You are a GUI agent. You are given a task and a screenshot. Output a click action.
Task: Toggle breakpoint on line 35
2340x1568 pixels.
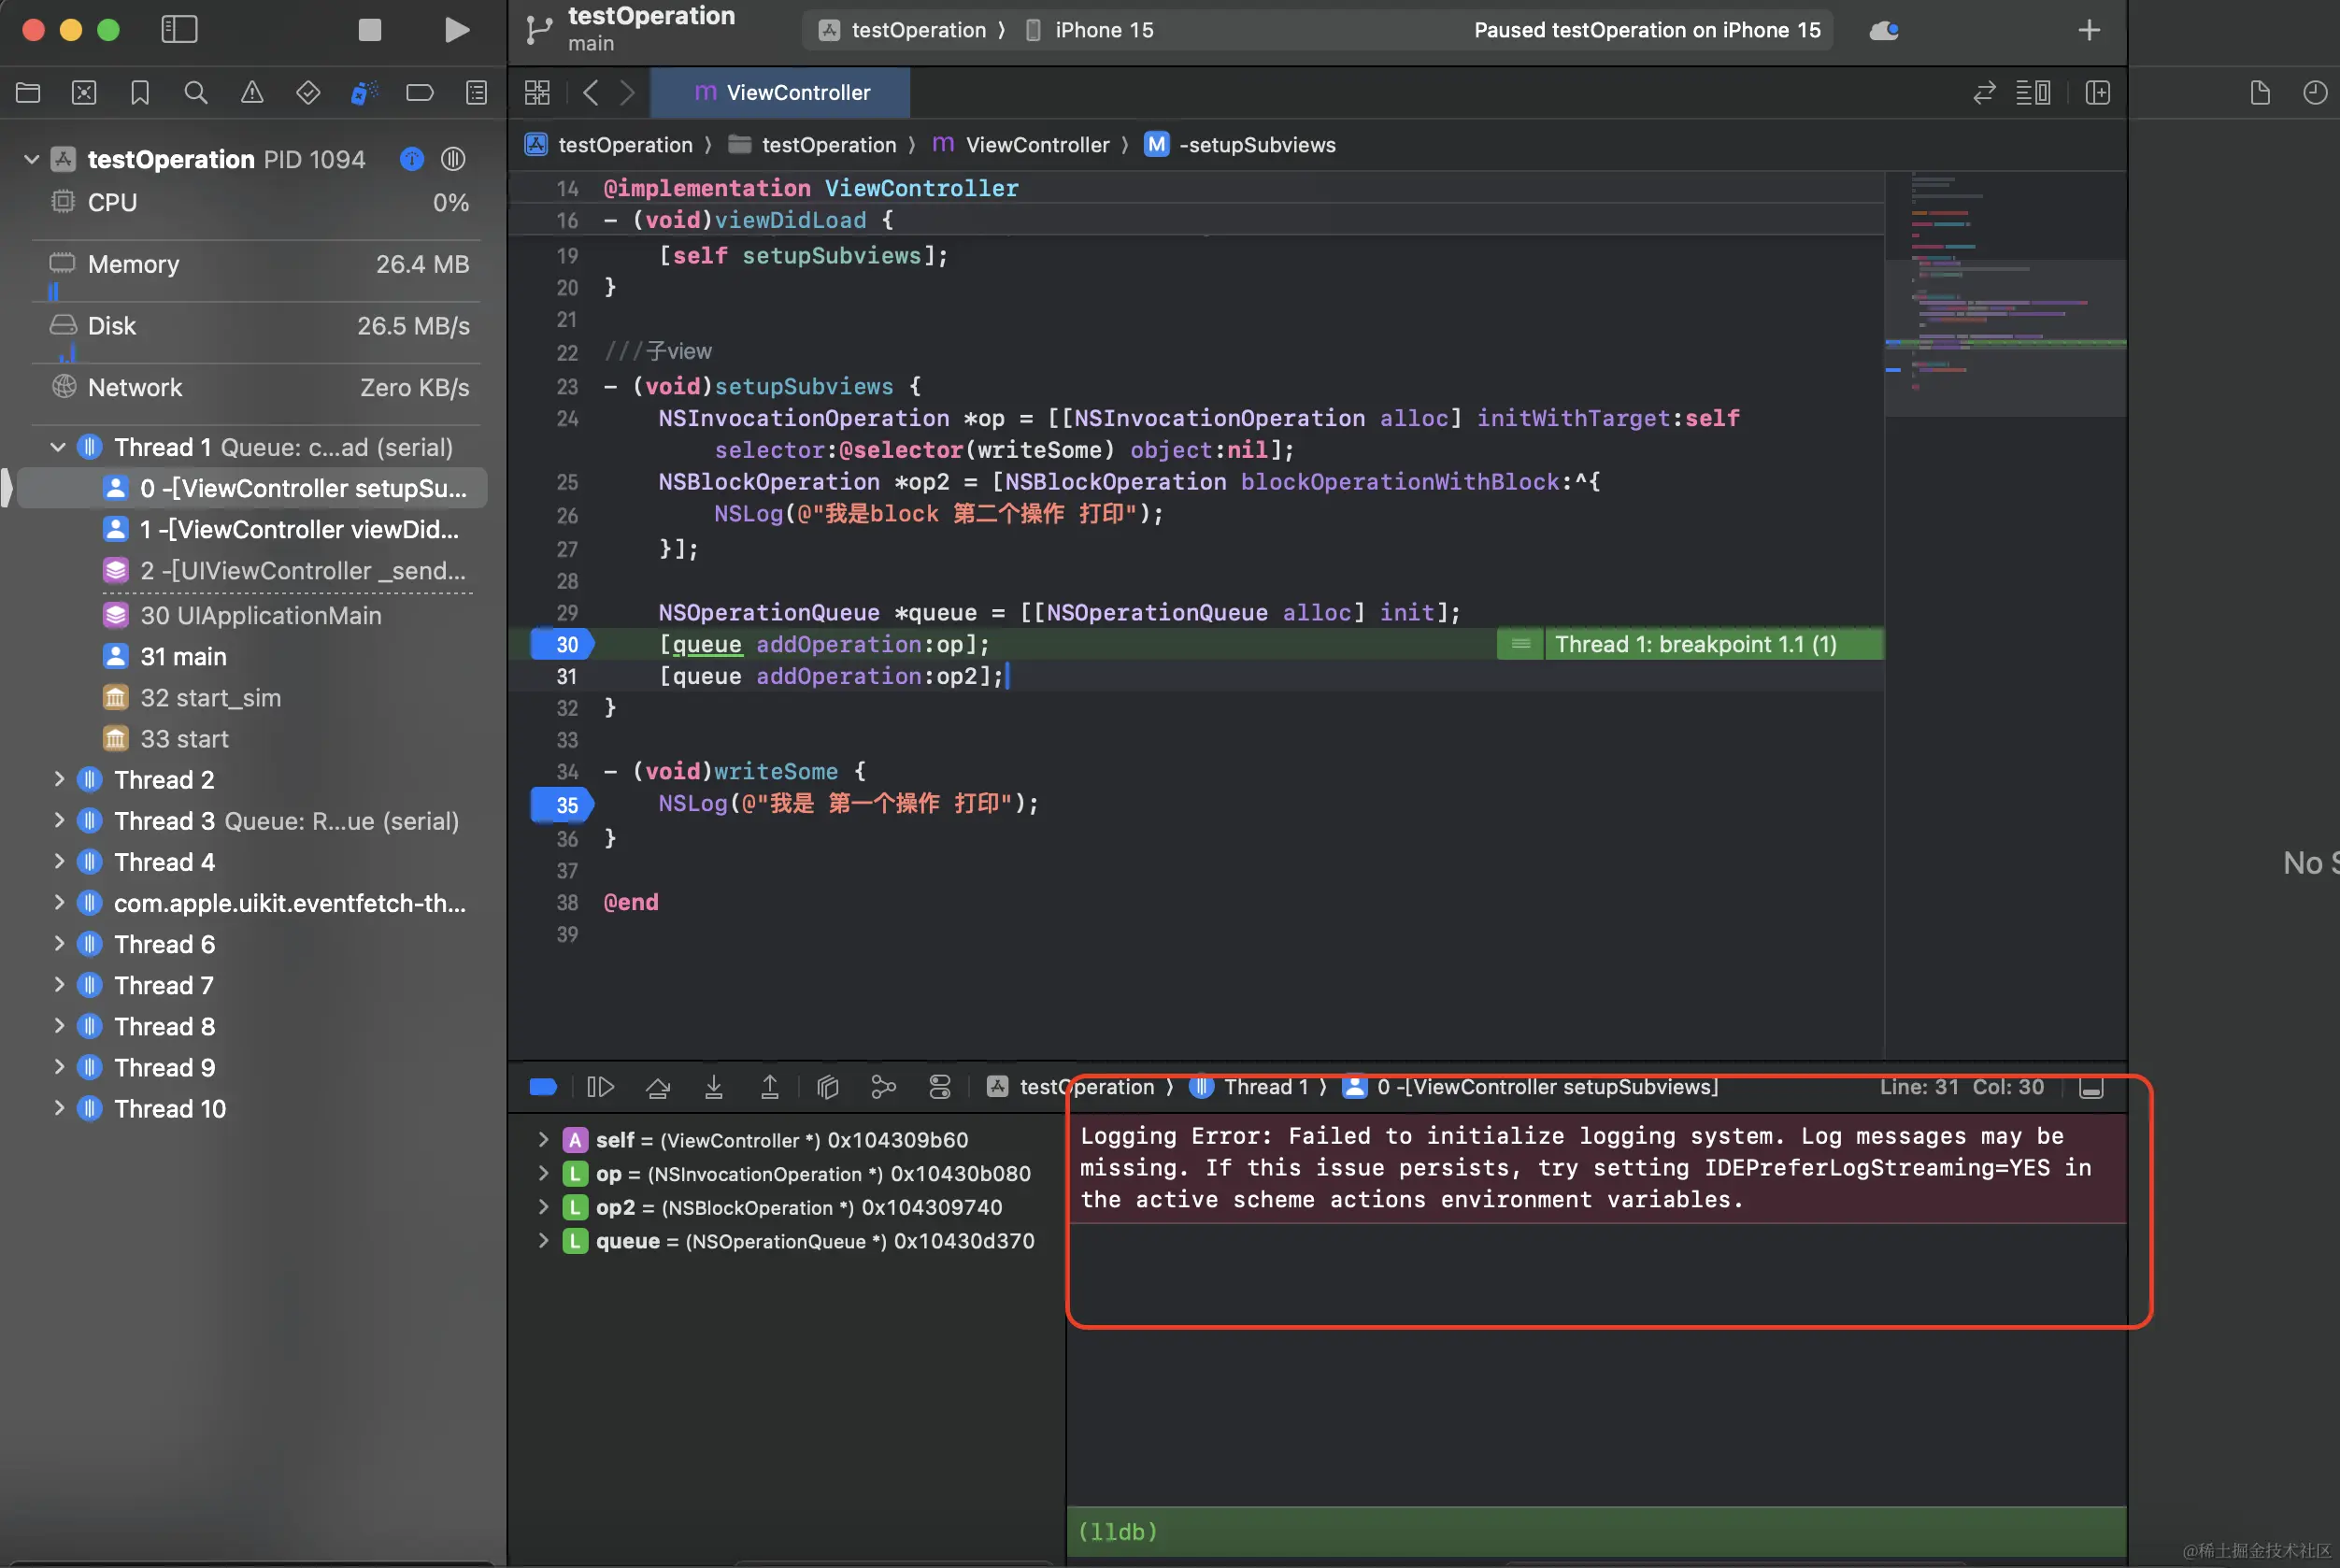pos(562,805)
